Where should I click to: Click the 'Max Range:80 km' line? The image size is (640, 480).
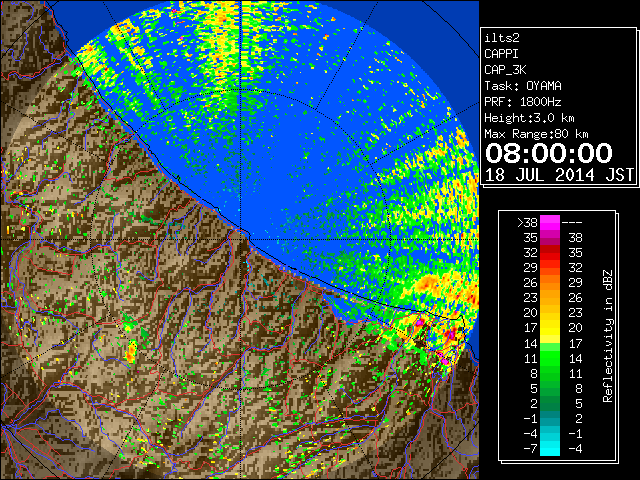(536, 134)
